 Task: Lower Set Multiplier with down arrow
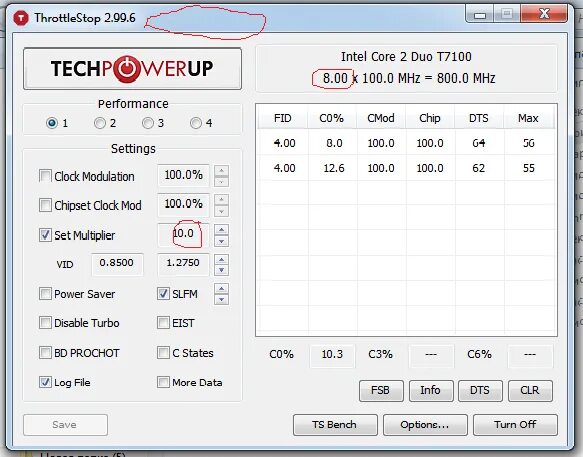pos(222,241)
